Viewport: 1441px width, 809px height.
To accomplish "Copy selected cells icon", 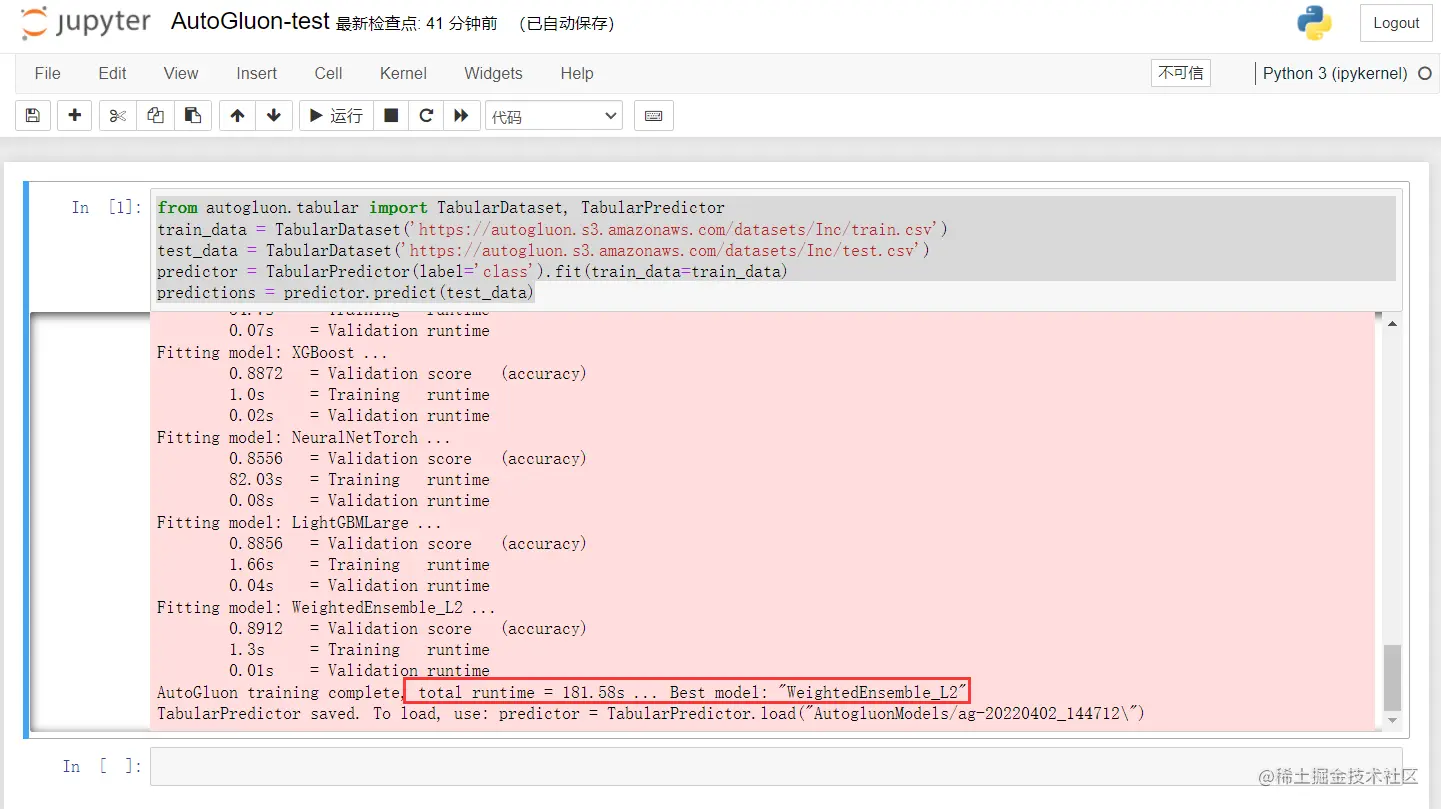I will (x=155, y=116).
